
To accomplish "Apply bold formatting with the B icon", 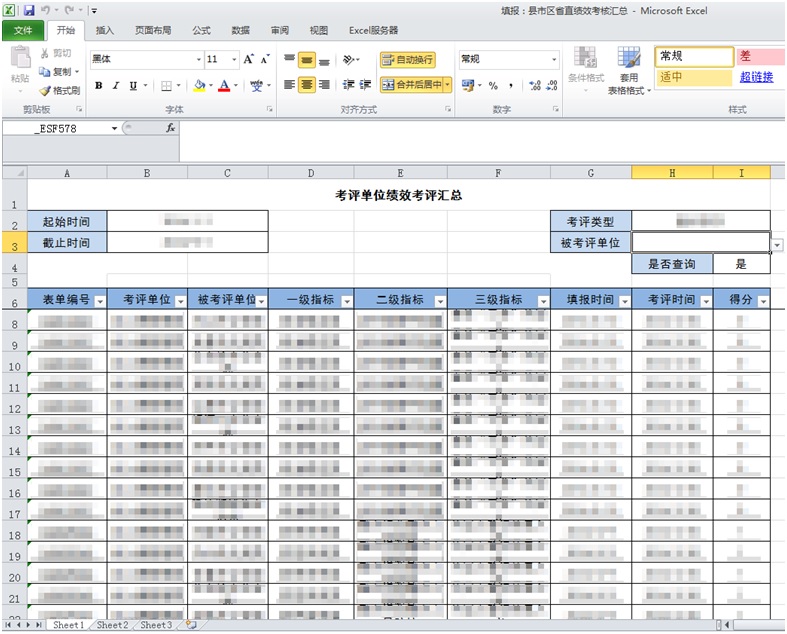I will [99, 86].
